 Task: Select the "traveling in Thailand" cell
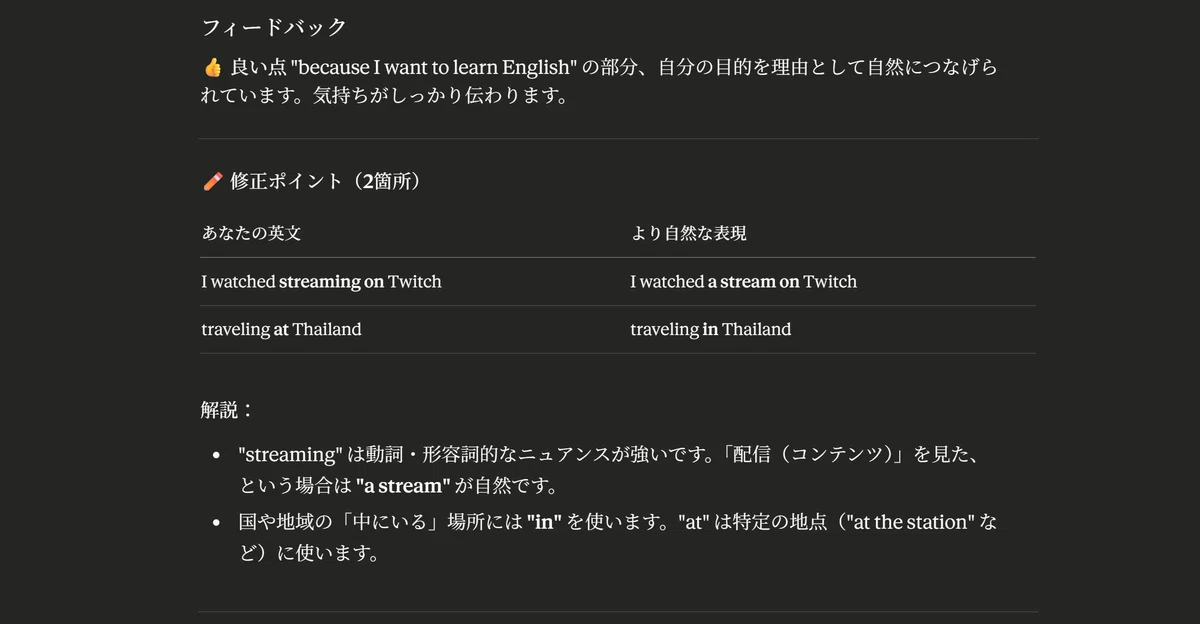710,329
